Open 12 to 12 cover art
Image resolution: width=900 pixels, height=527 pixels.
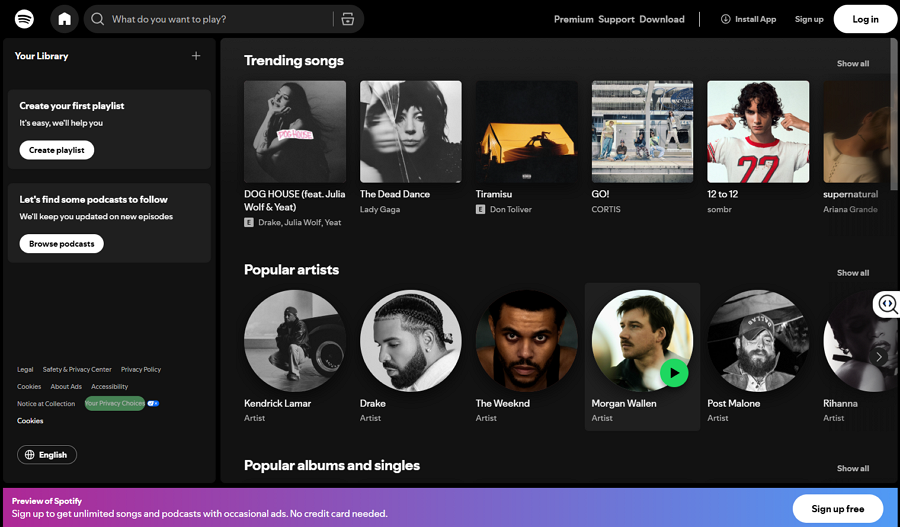(758, 131)
